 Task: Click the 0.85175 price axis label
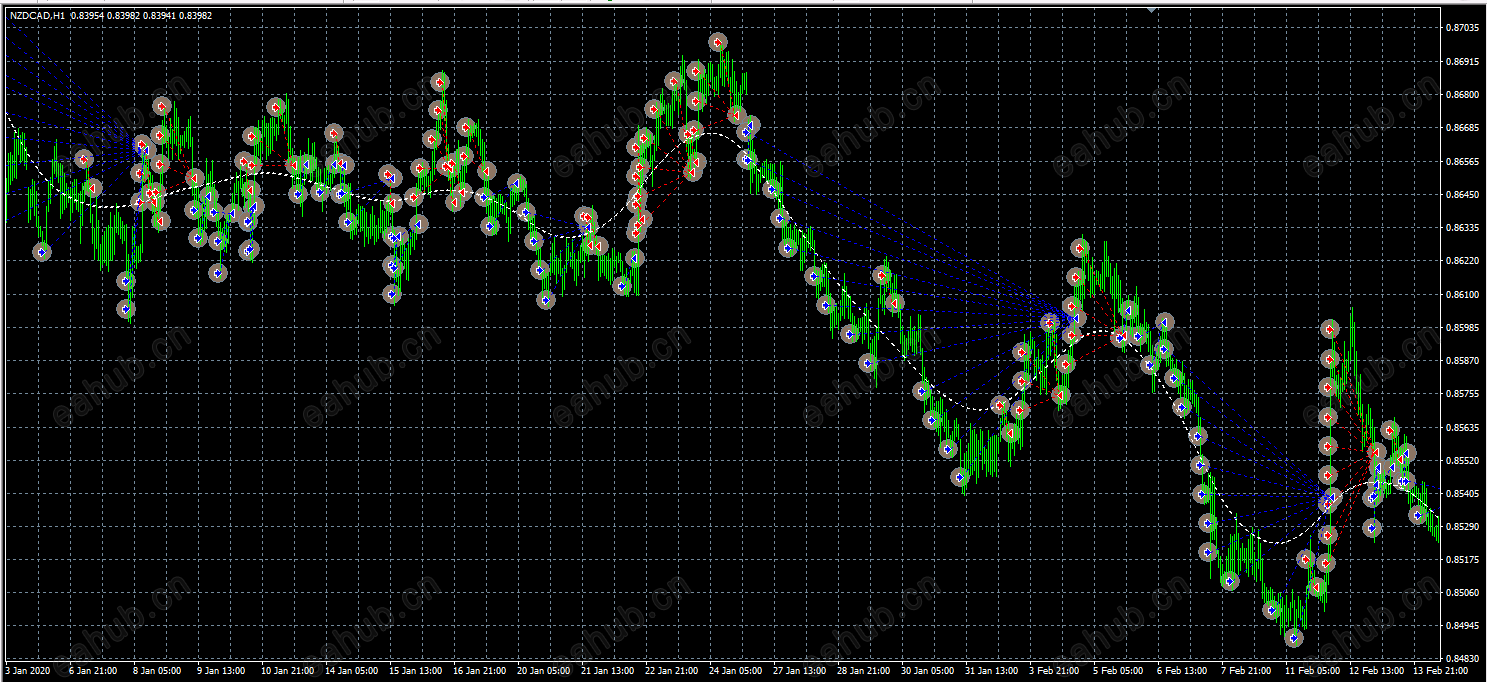[x=1464, y=560]
